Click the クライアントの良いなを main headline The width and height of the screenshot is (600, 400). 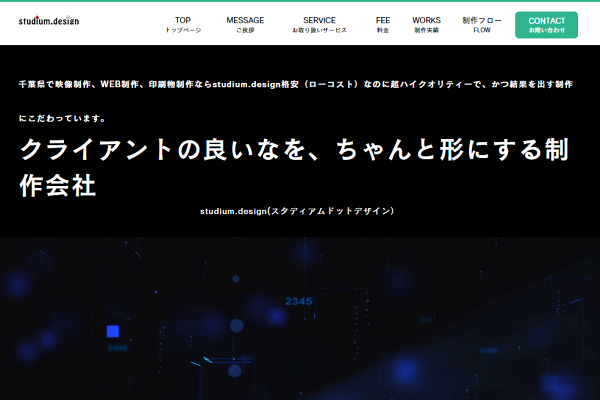295,167
